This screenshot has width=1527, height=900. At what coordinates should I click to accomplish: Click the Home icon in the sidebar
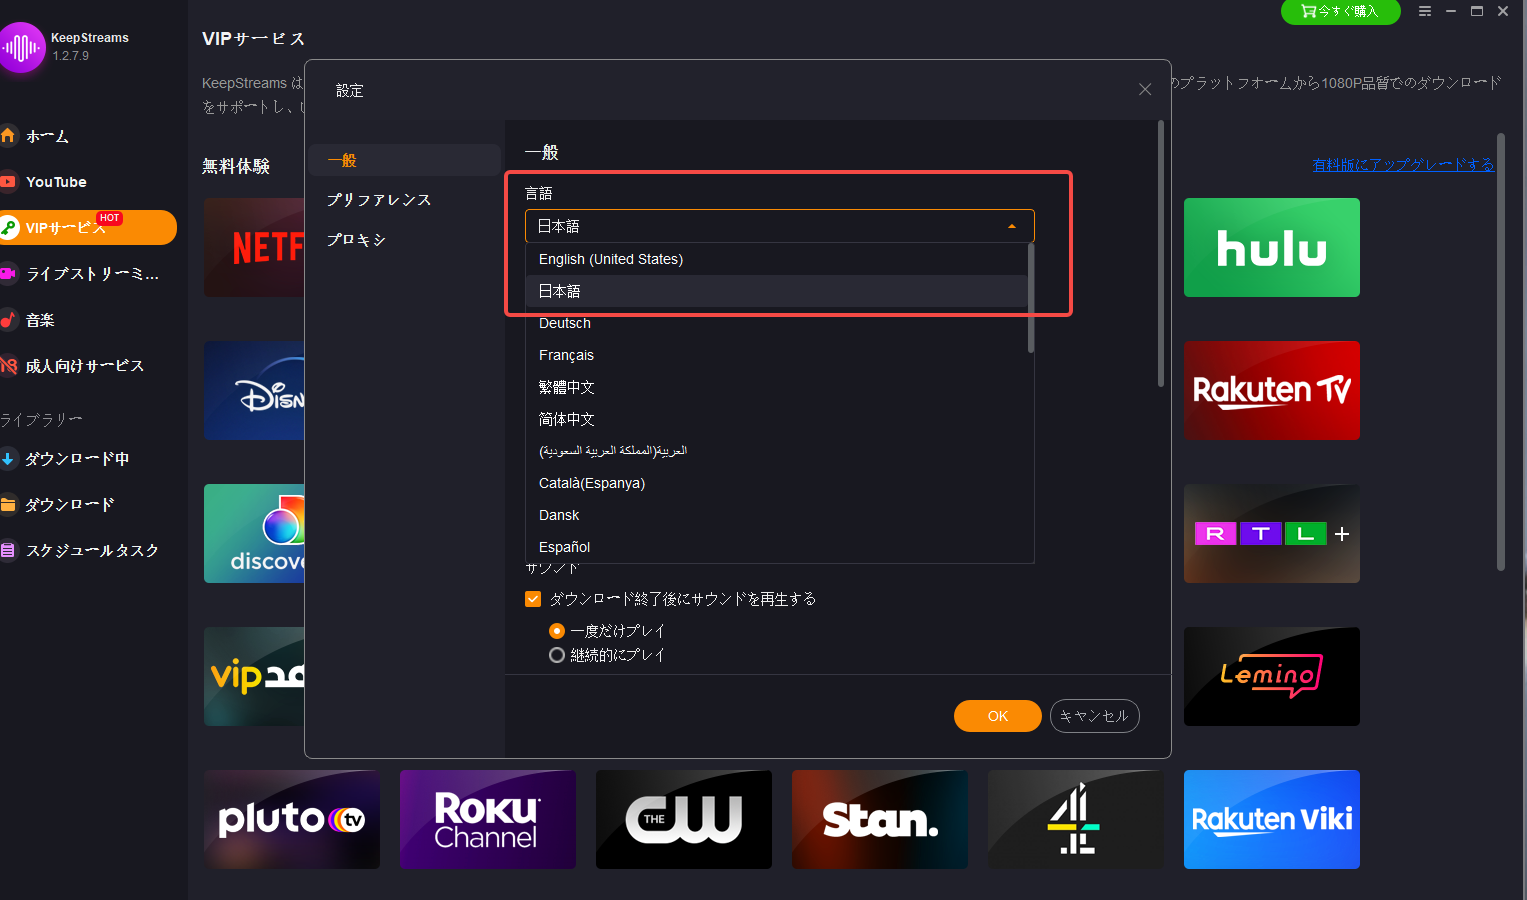coord(9,136)
